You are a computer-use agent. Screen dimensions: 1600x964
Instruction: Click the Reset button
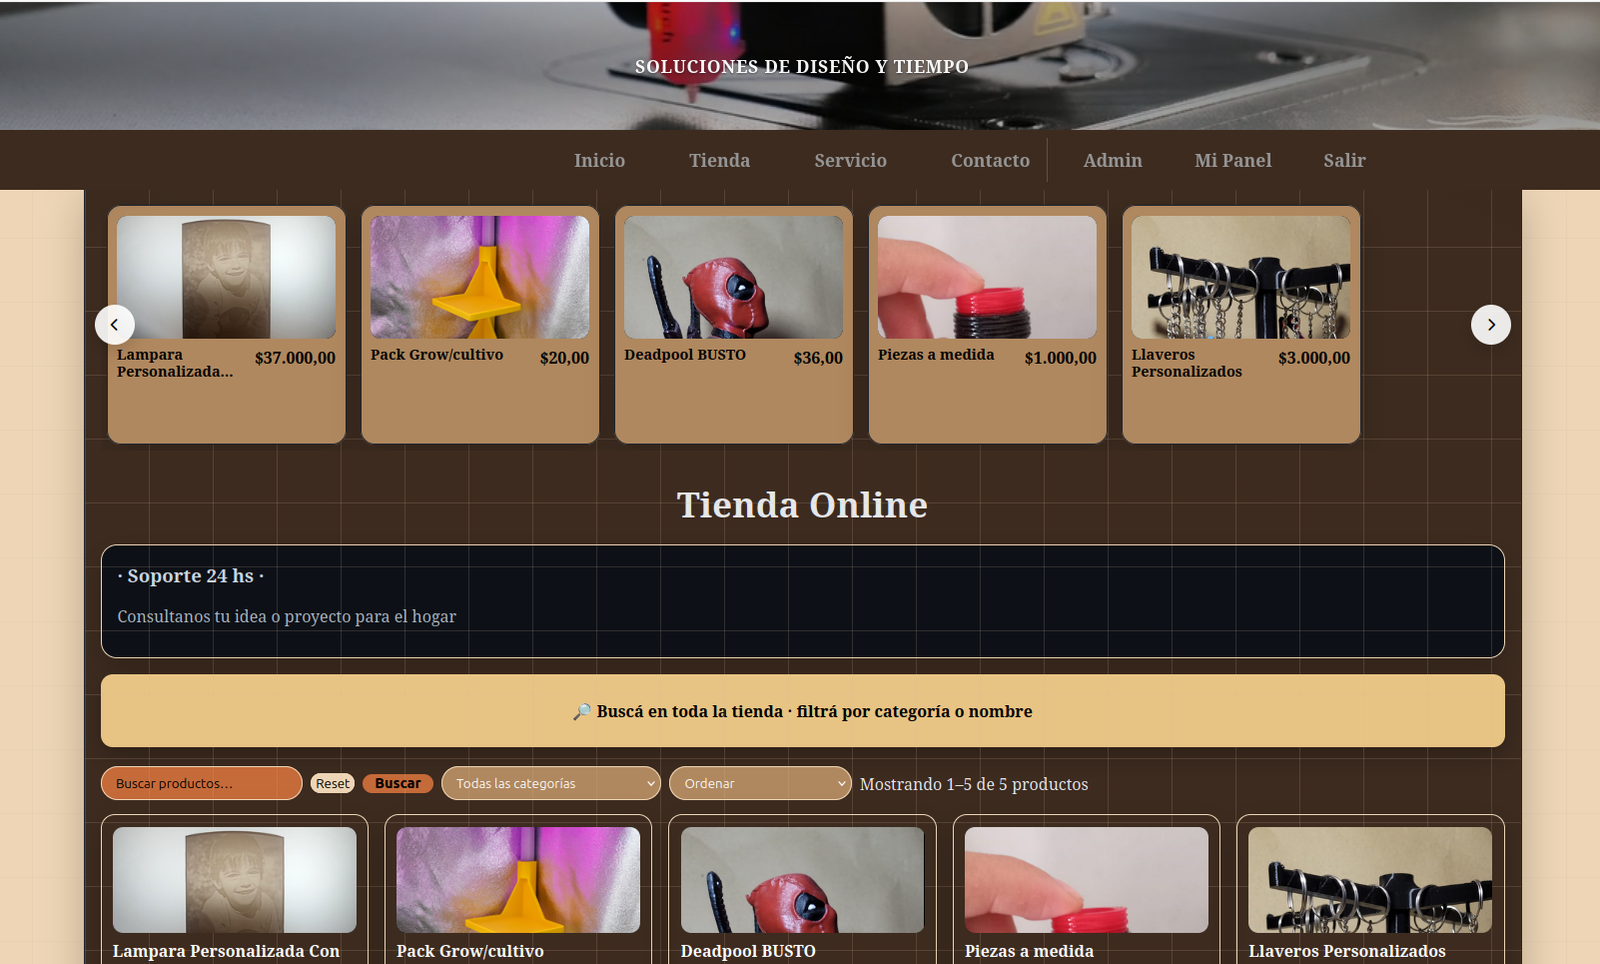[x=332, y=783]
